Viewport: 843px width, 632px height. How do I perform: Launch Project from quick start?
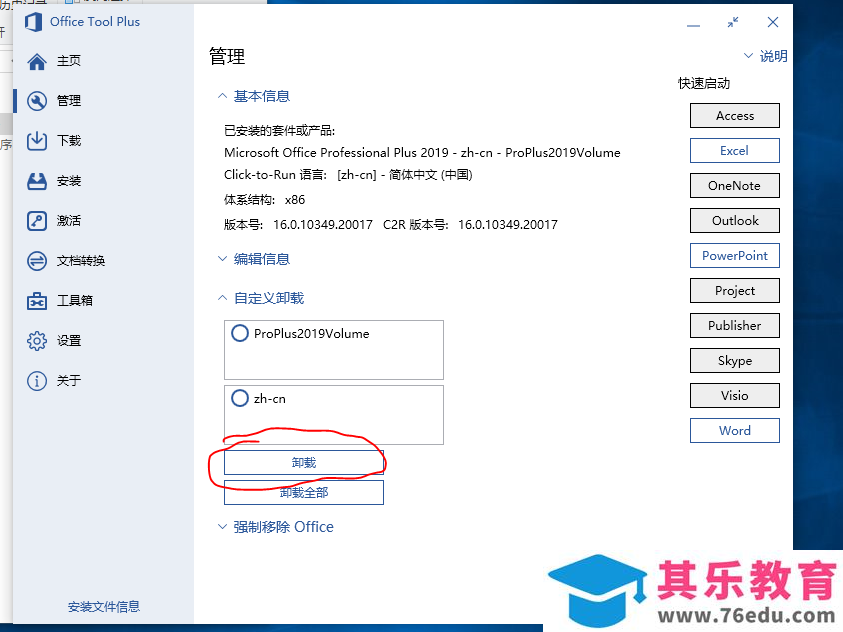(734, 290)
